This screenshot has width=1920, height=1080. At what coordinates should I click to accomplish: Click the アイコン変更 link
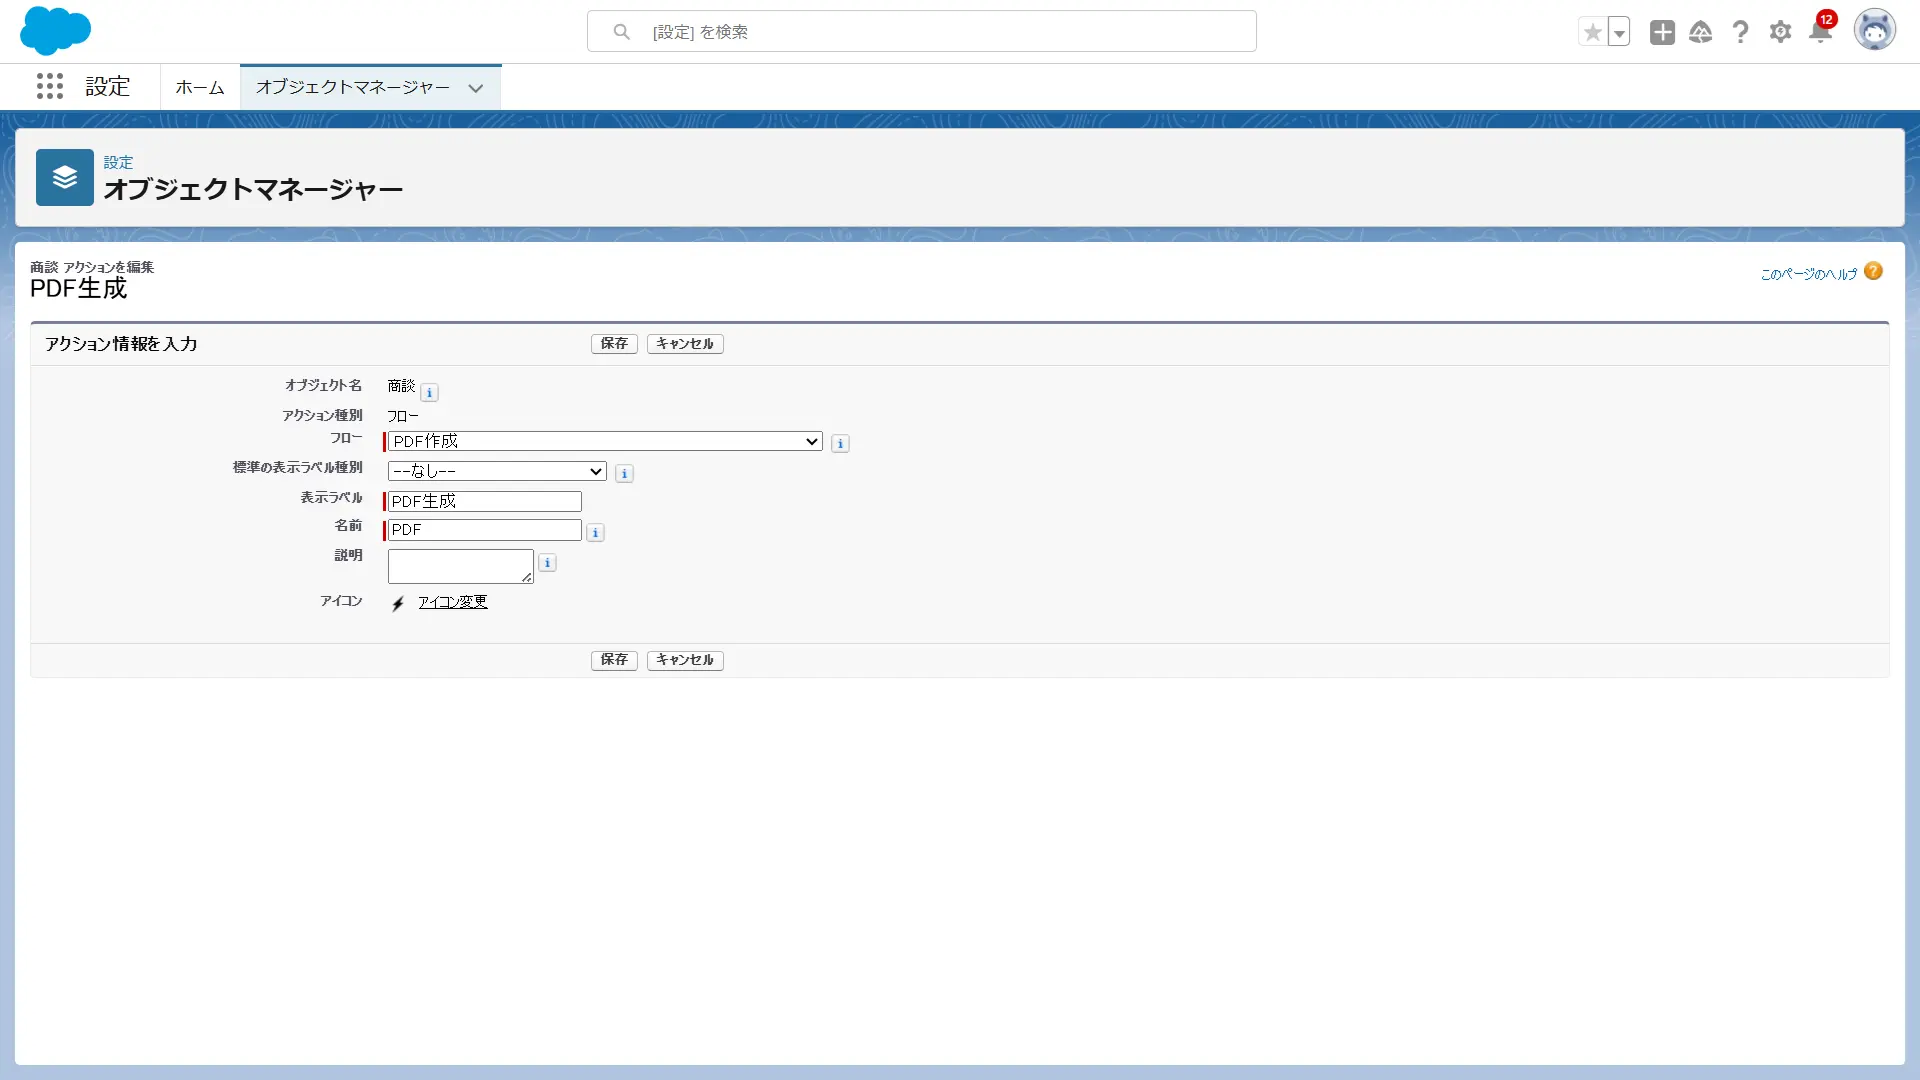452,601
